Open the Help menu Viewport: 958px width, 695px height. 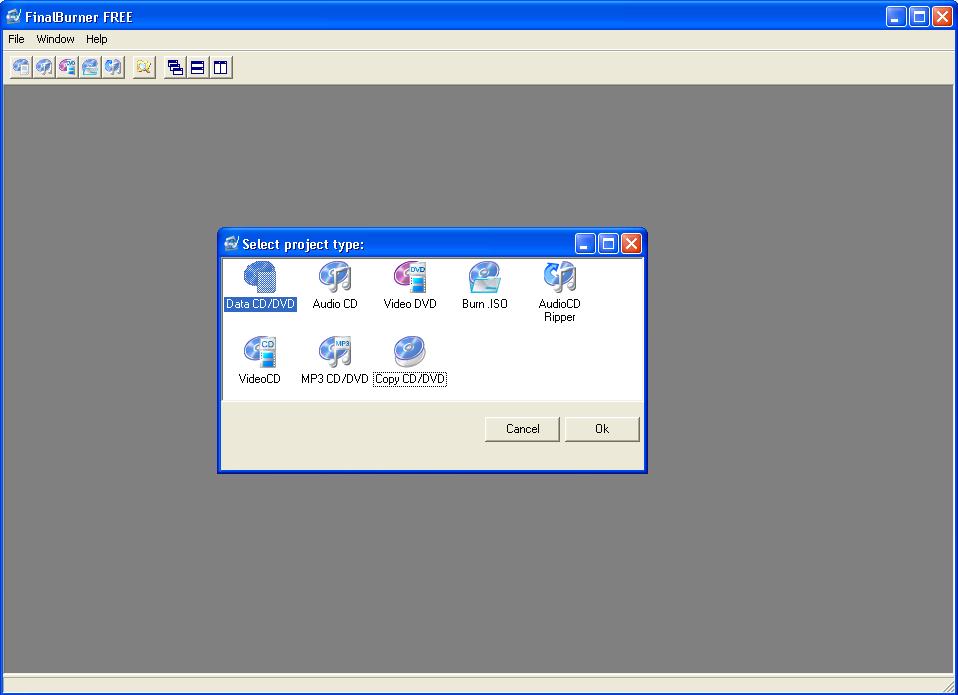(x=97, y=39)
